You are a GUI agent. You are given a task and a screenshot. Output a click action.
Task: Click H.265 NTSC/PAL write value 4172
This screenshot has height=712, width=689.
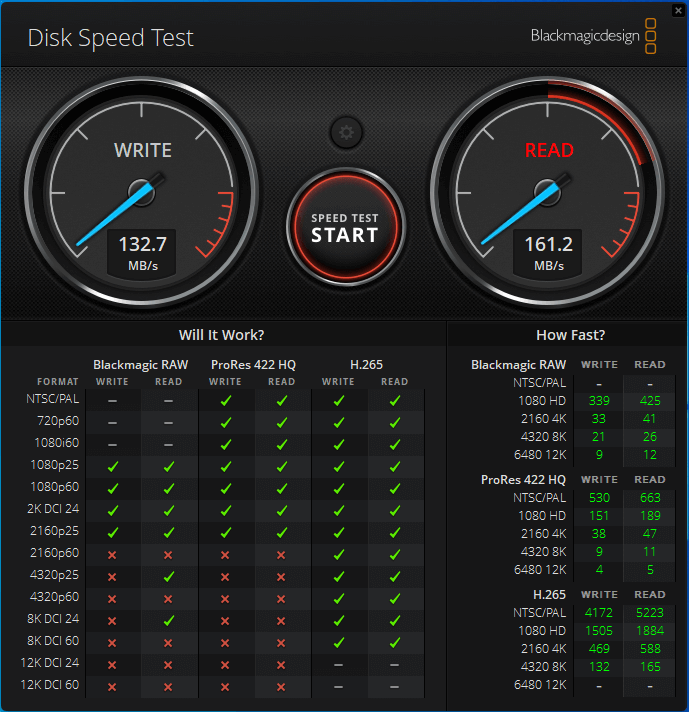599,613
